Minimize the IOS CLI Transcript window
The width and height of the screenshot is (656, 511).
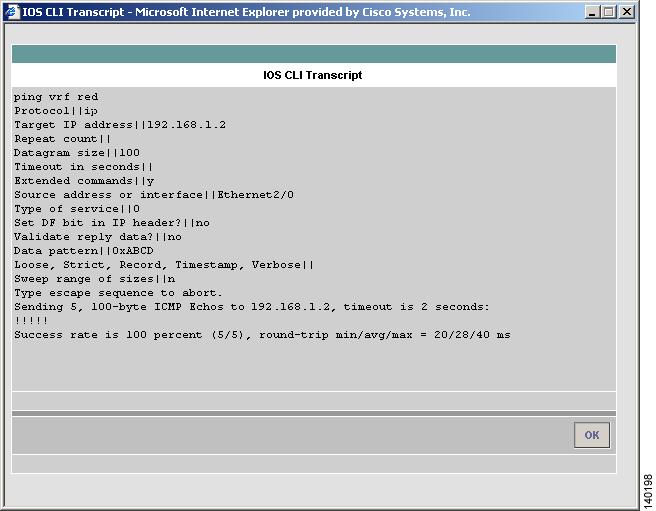592,12
